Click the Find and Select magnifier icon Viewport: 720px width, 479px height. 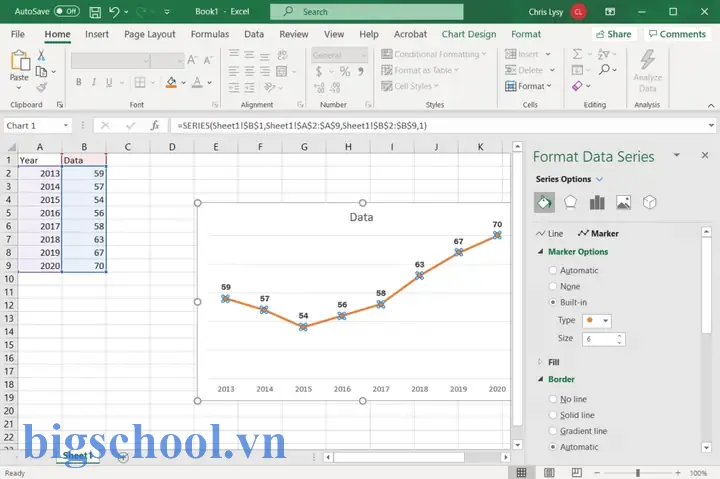604,70
